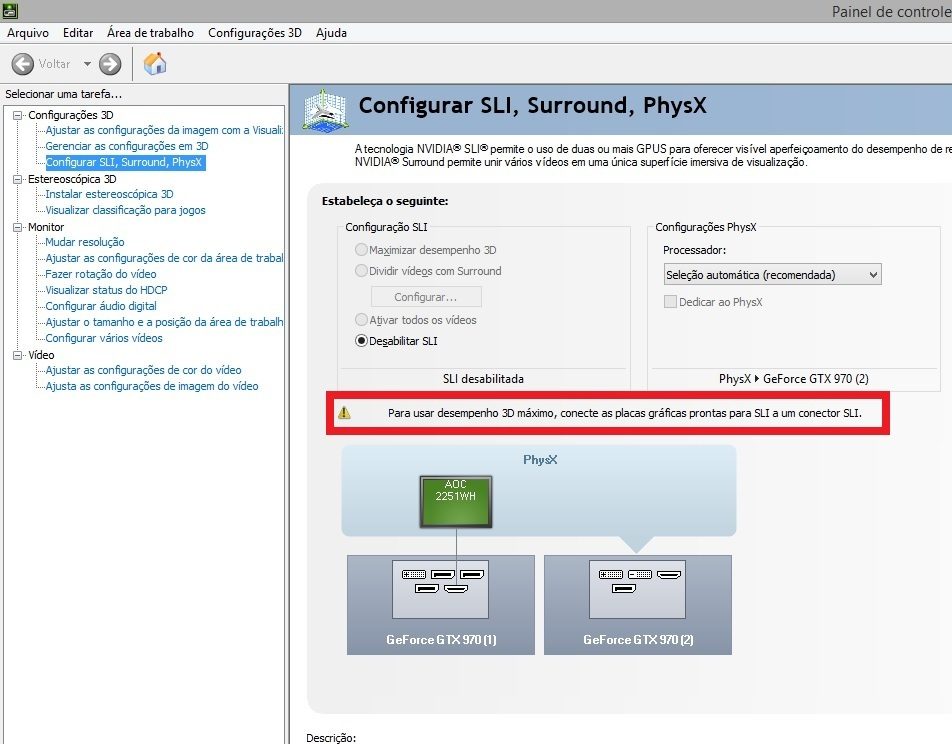The image size is (952, 744).
Task: Open Configurar áudio digital link
Action: (101, 306)
